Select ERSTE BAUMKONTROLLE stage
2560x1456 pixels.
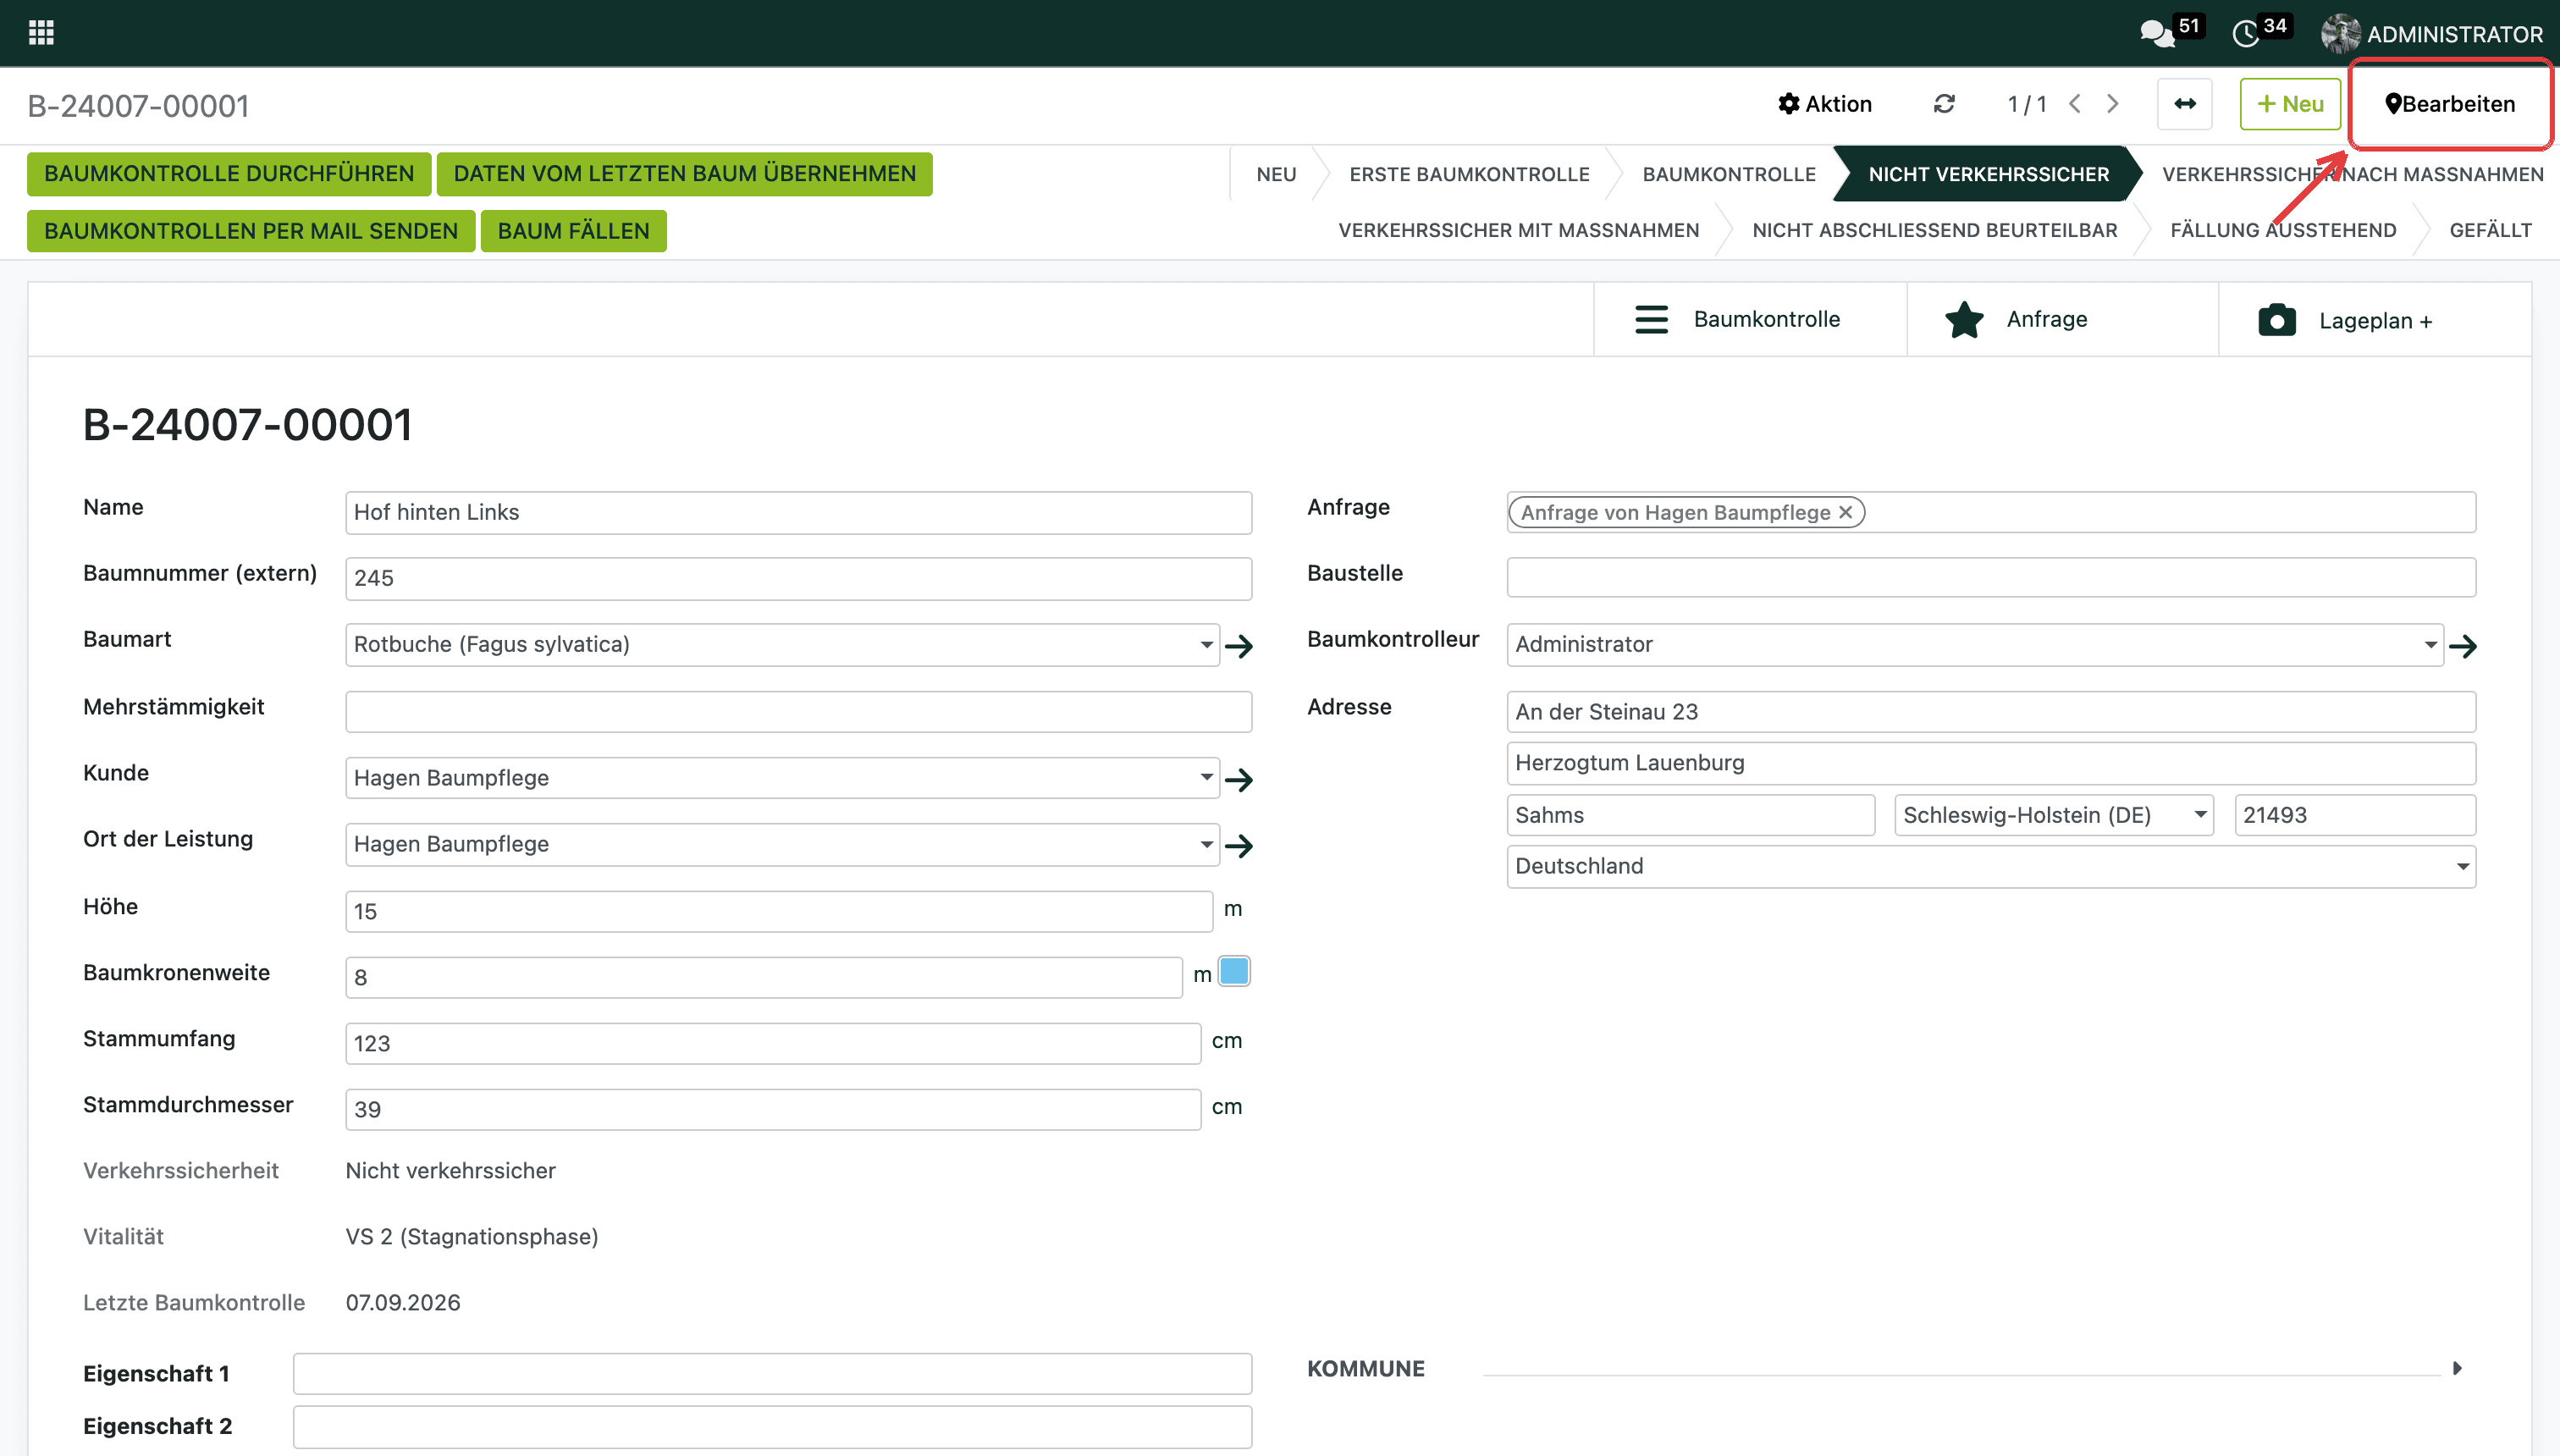(x=1469, y=174)
